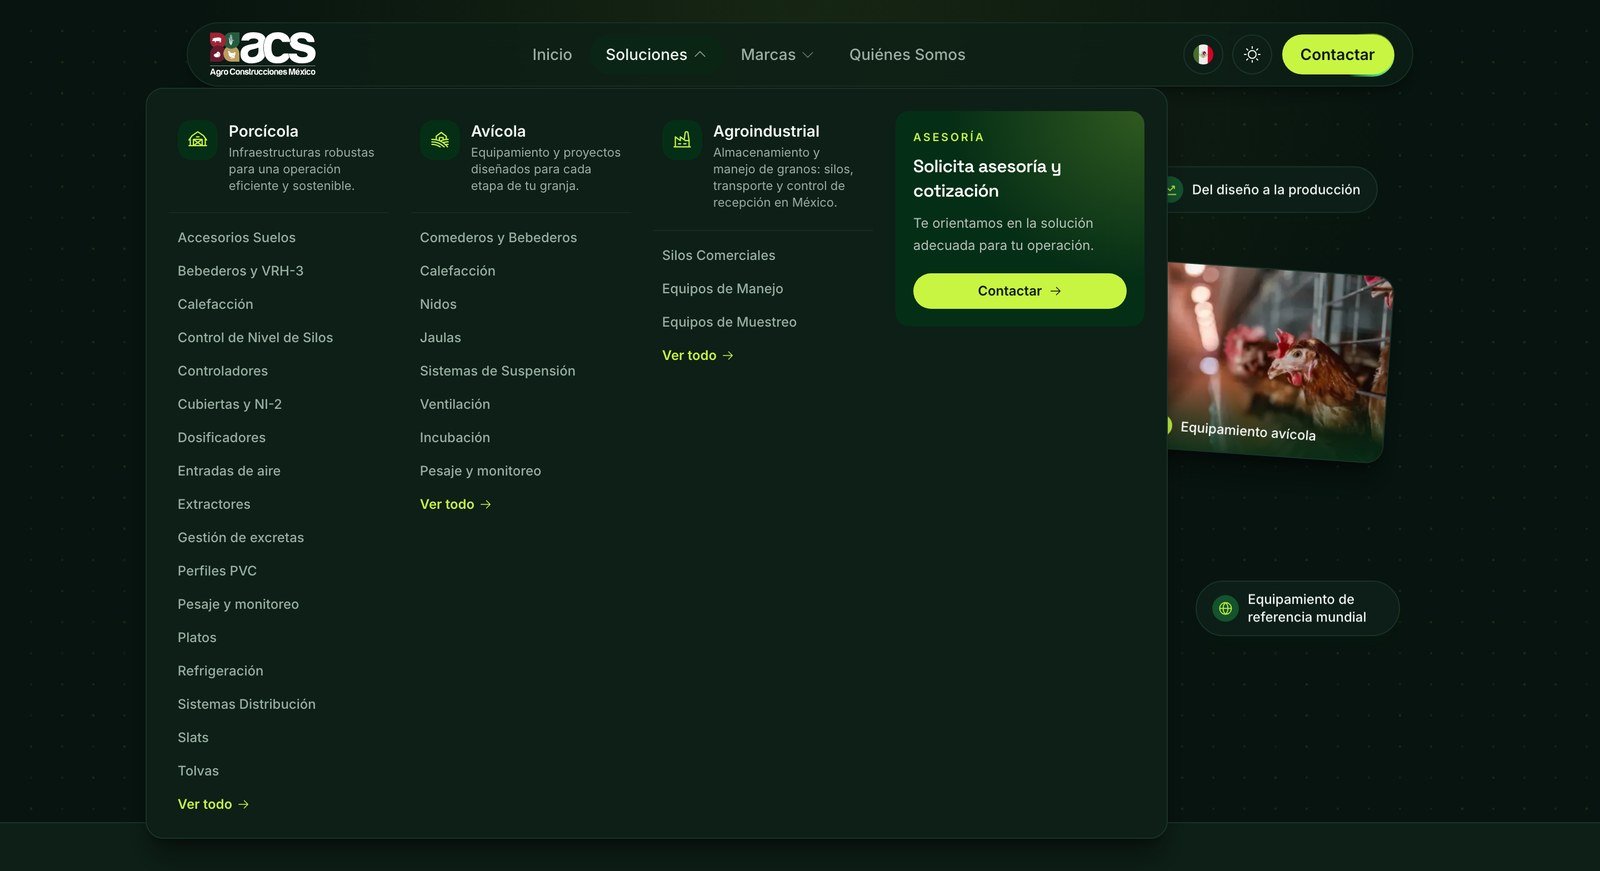
Task: Open Comederos y Bebederos under Avícola
Action: coord(498,238)
